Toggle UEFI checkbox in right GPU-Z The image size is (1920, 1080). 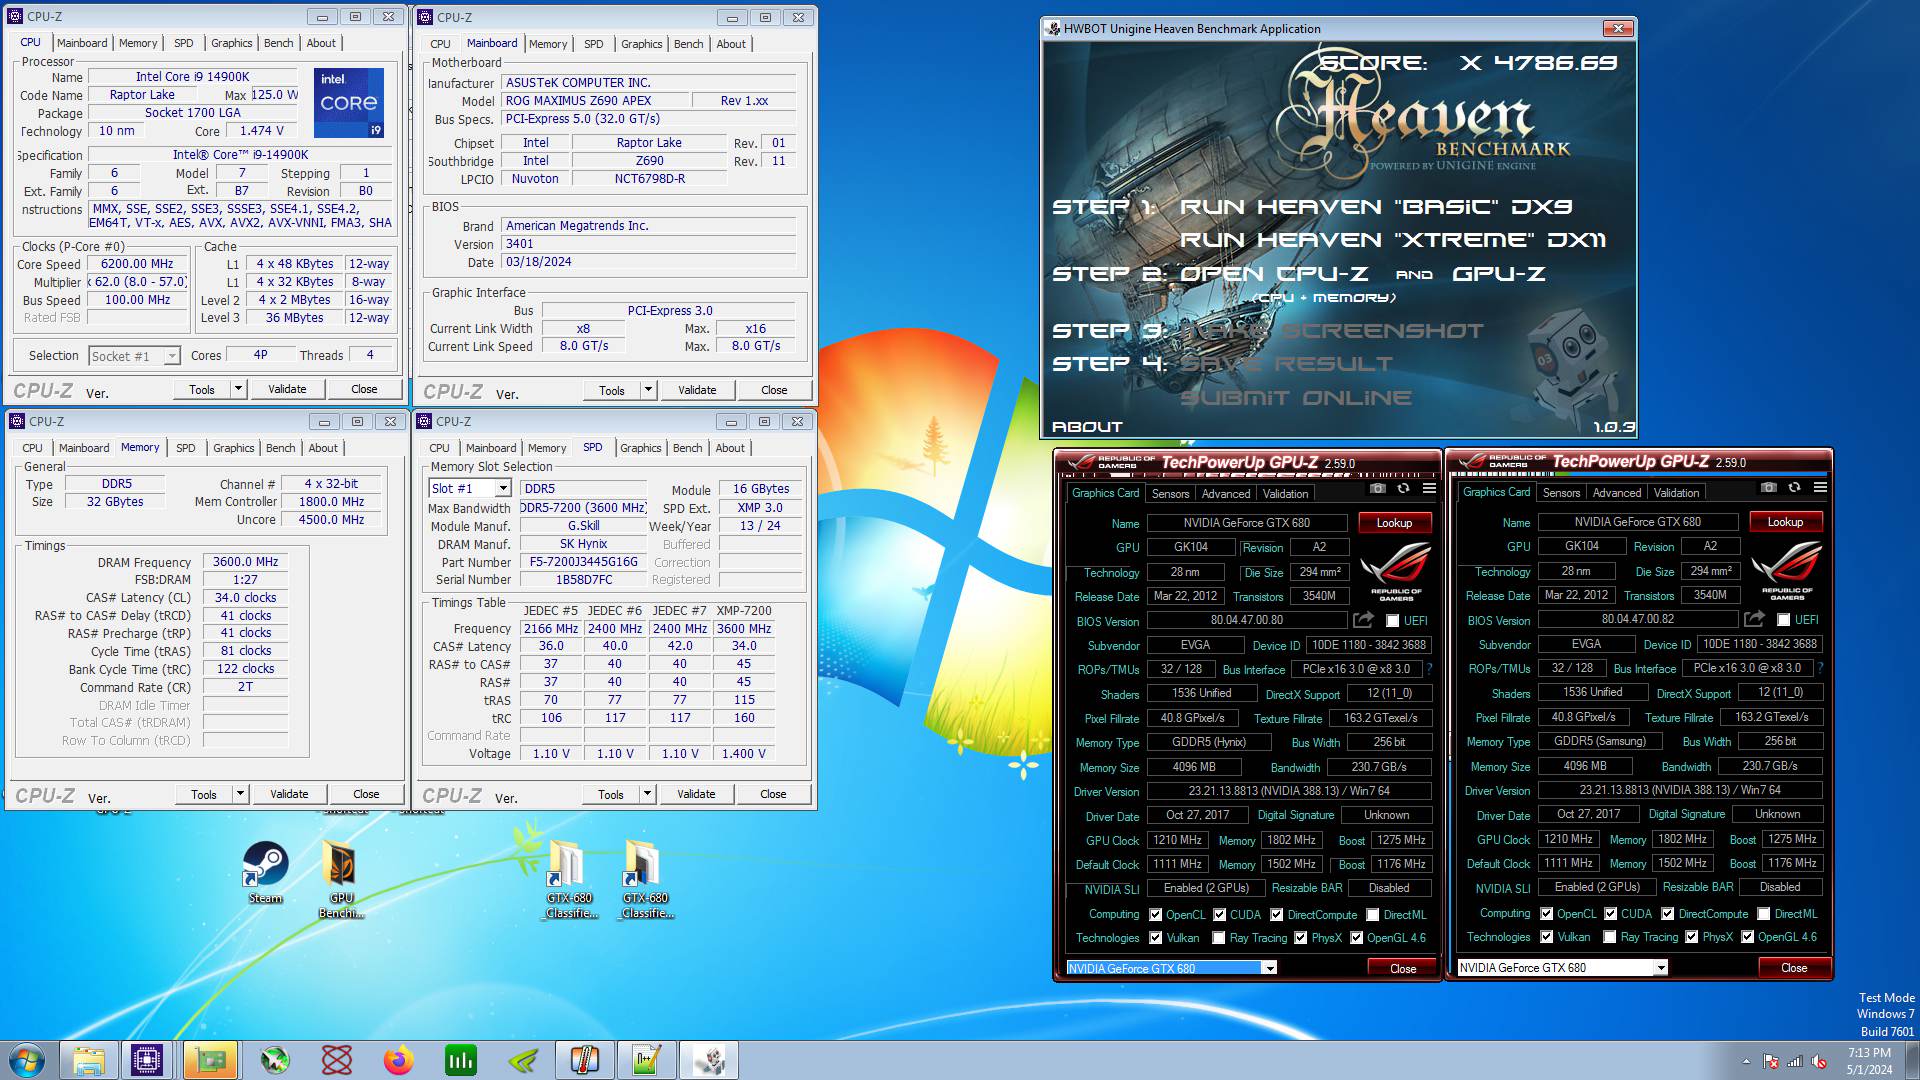coord(1783,620)
